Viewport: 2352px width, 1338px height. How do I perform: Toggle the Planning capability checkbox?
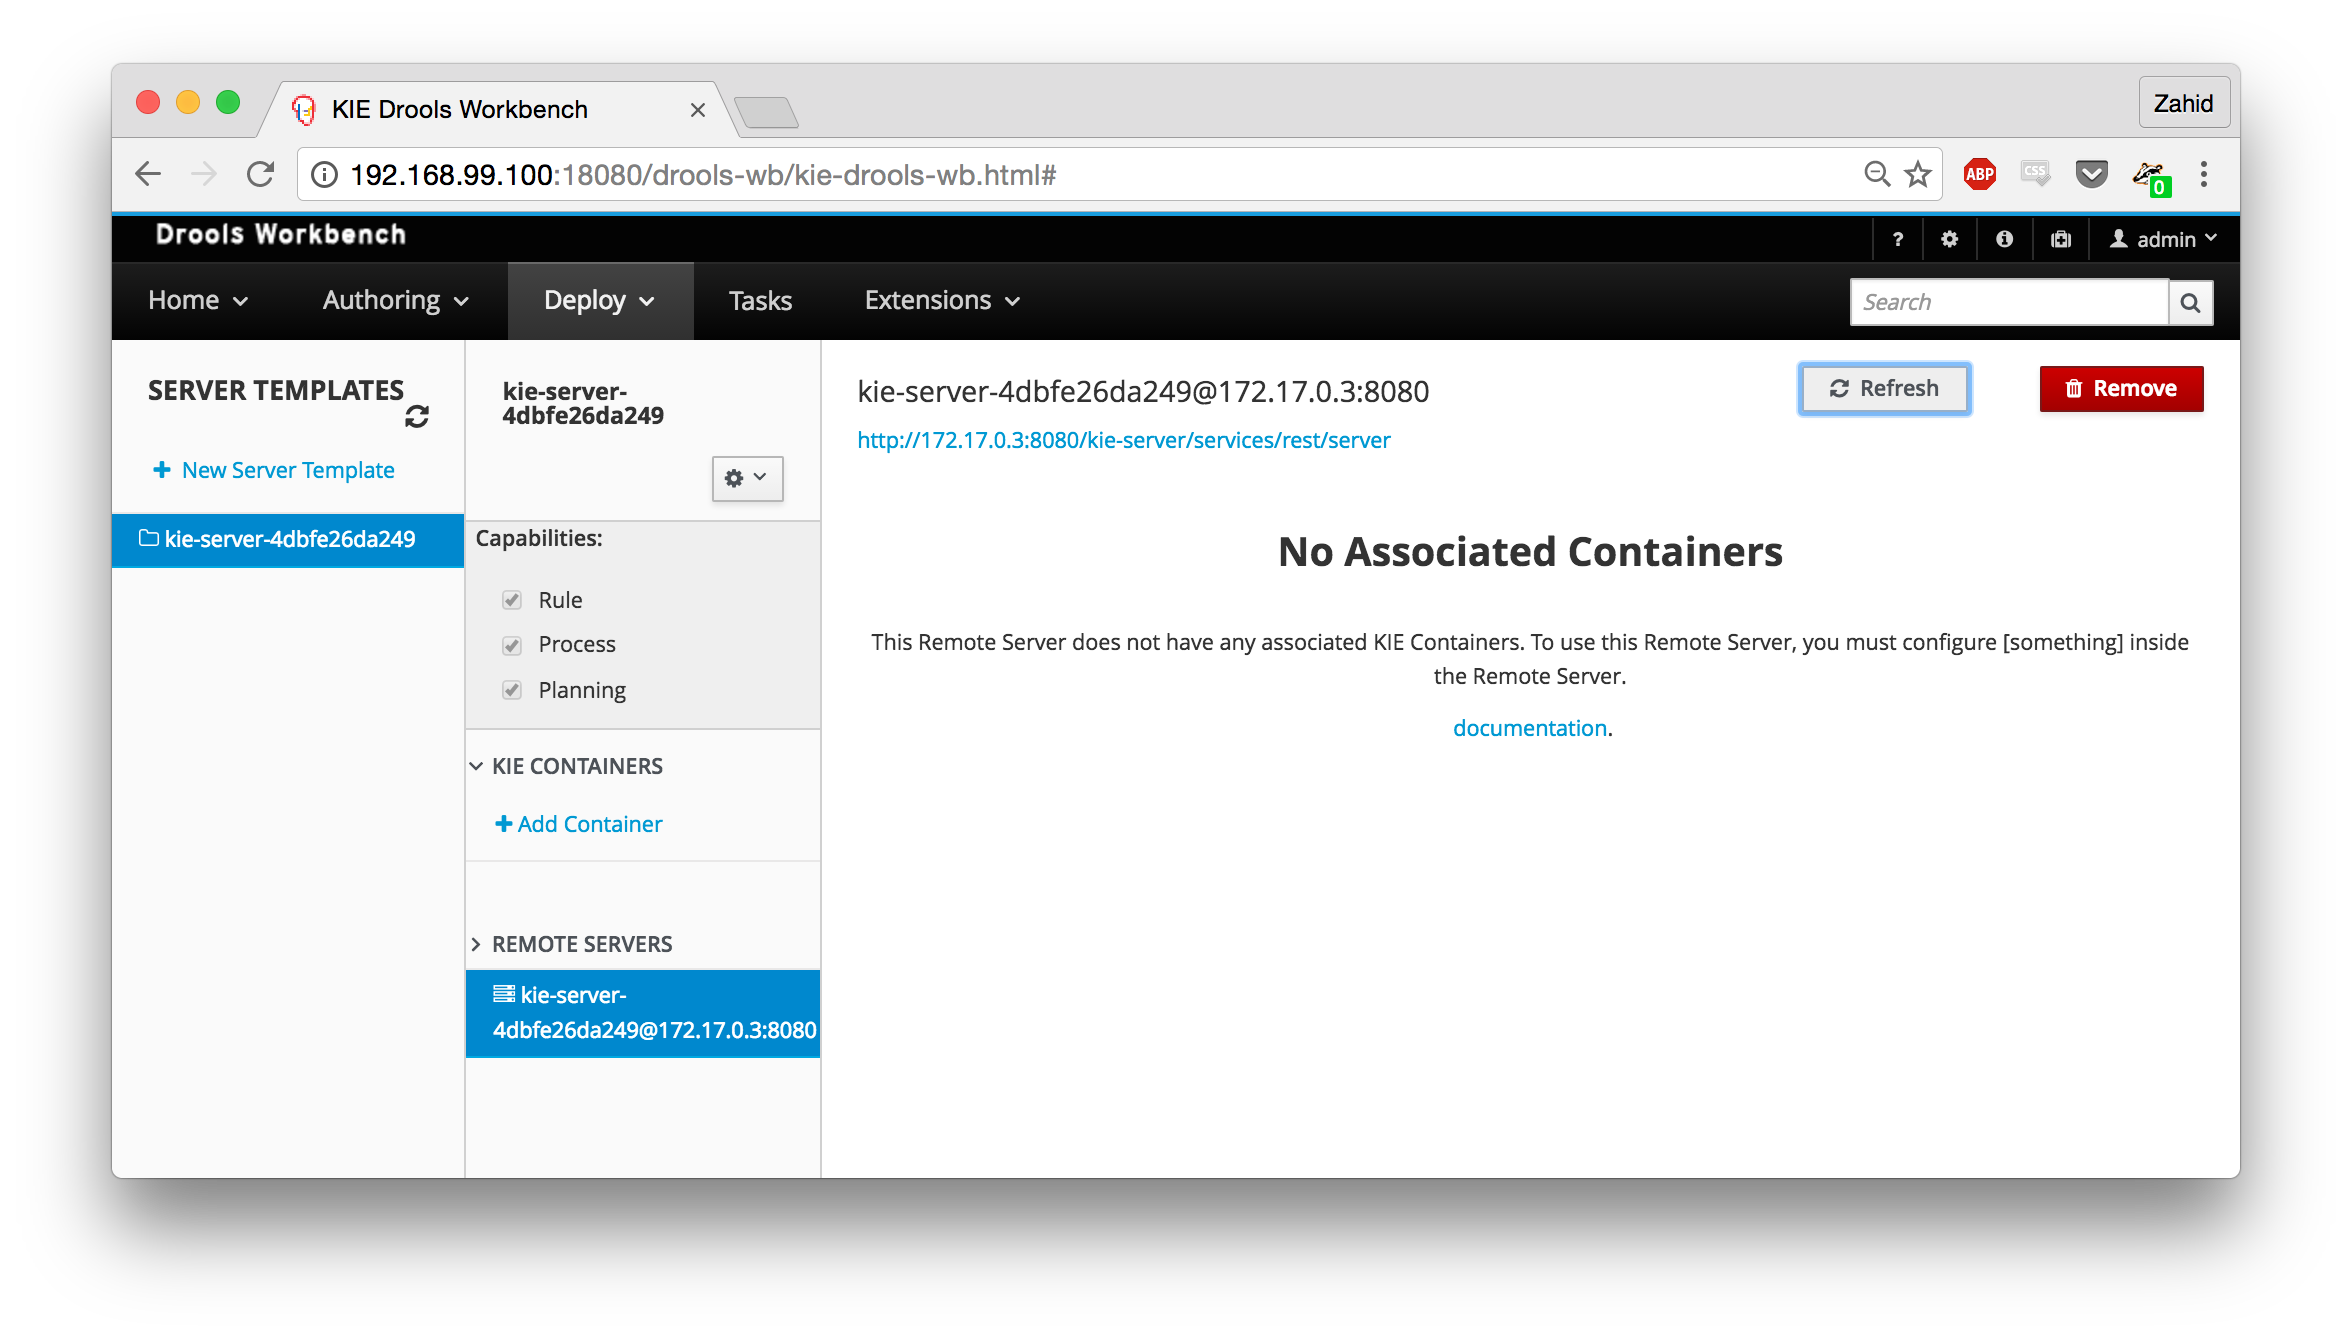[512, 690]
